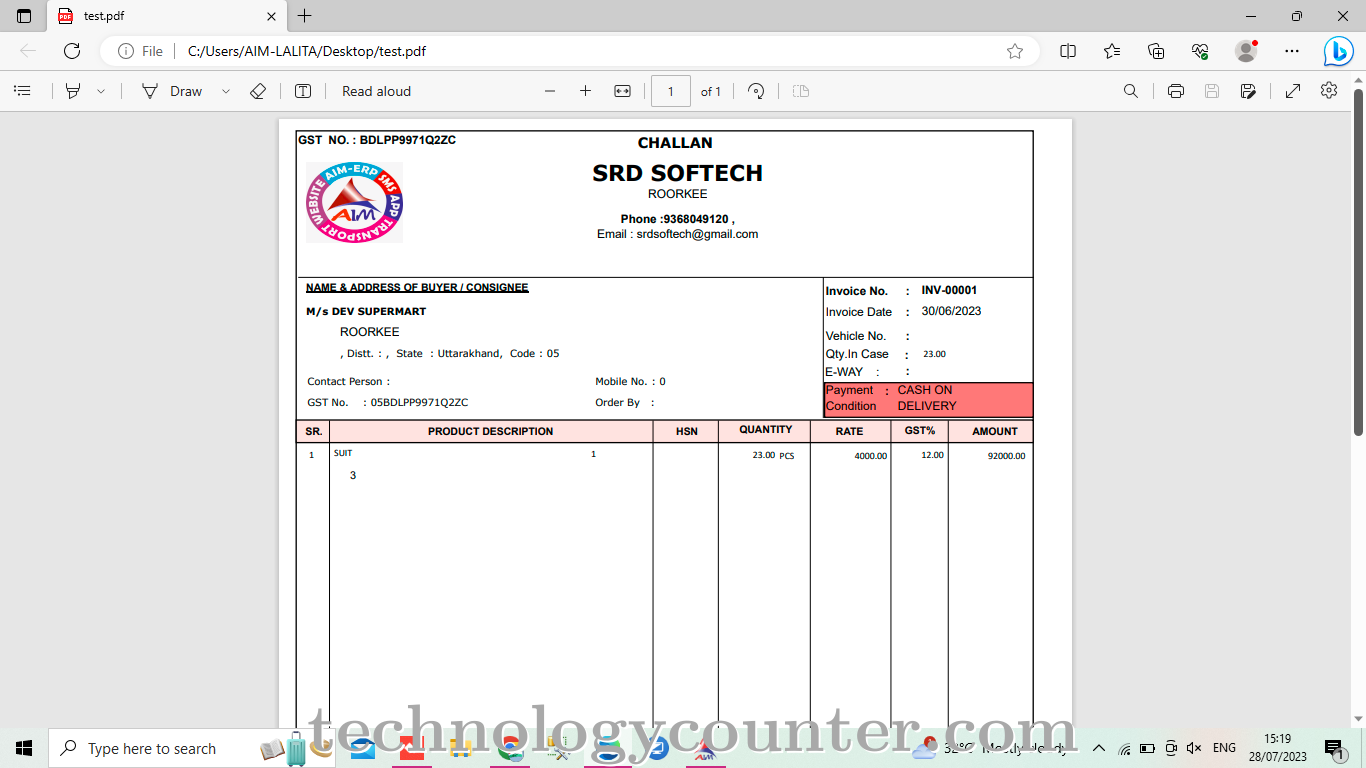Image resolution: width=1366 pixels, height=768 pixels.
Task: Show hidden system tray icons
Action: pos(1098,748)
